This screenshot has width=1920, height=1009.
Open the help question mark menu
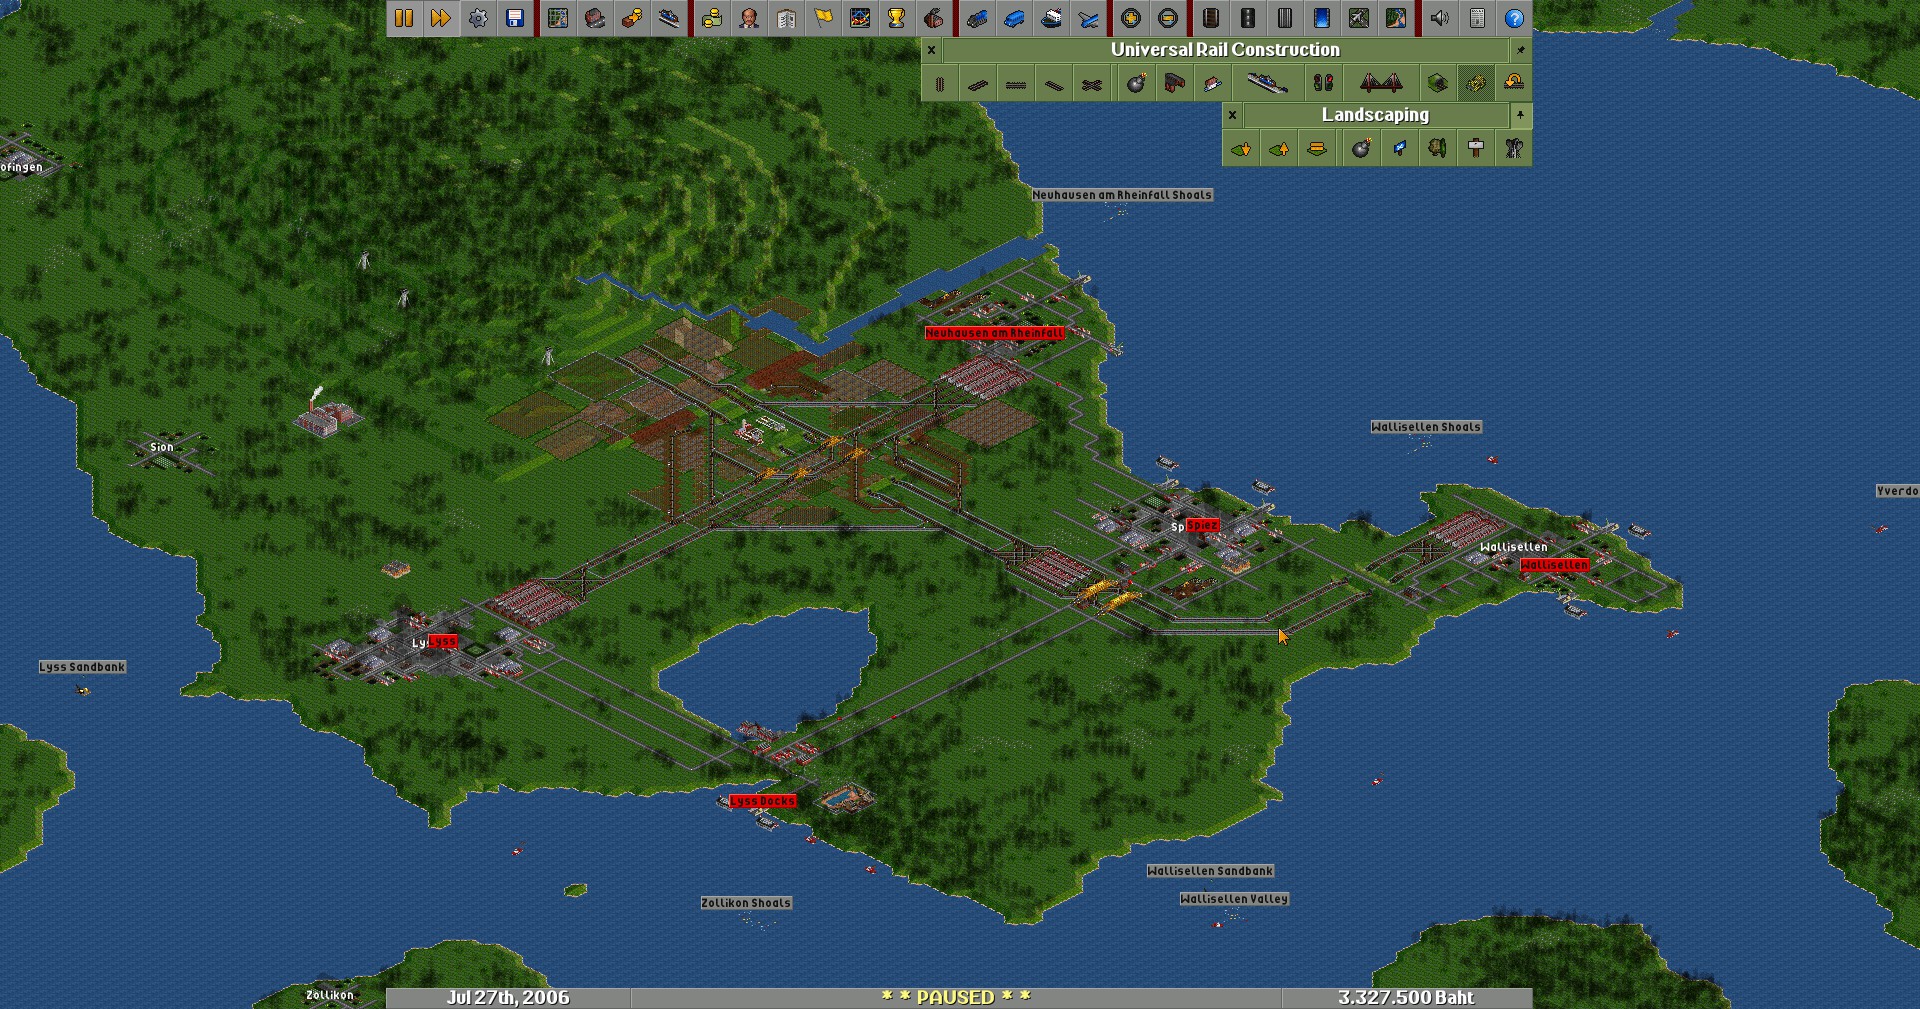click(1514, 18)
